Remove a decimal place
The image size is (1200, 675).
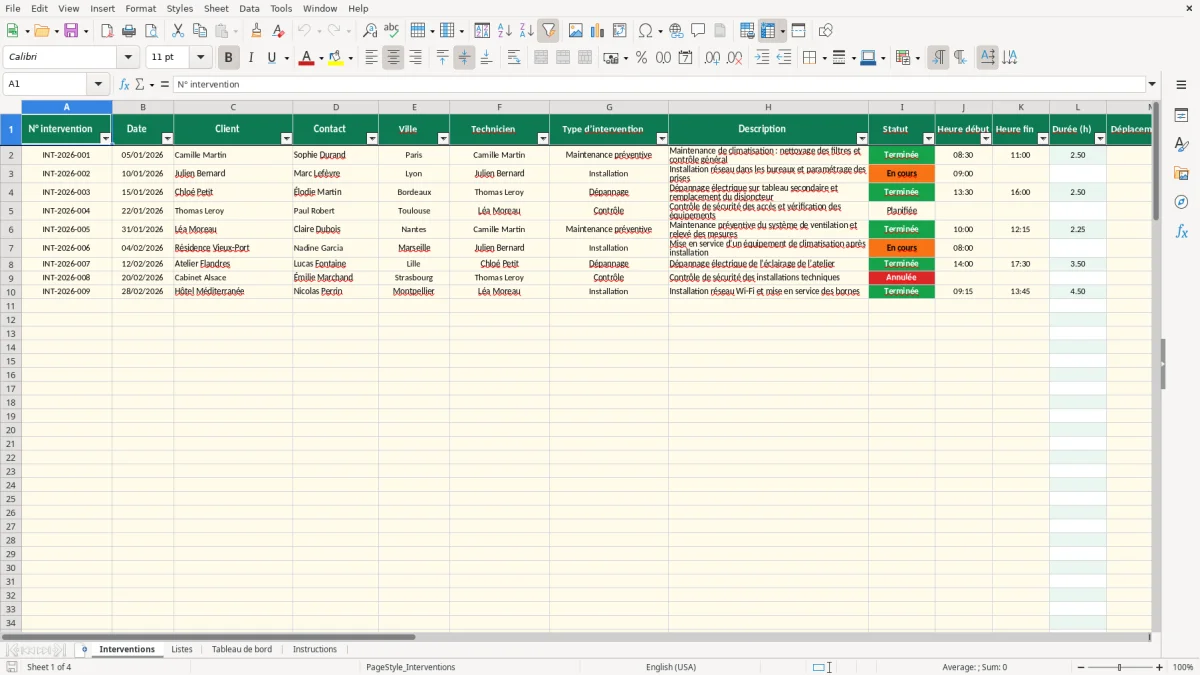(734, 58)
